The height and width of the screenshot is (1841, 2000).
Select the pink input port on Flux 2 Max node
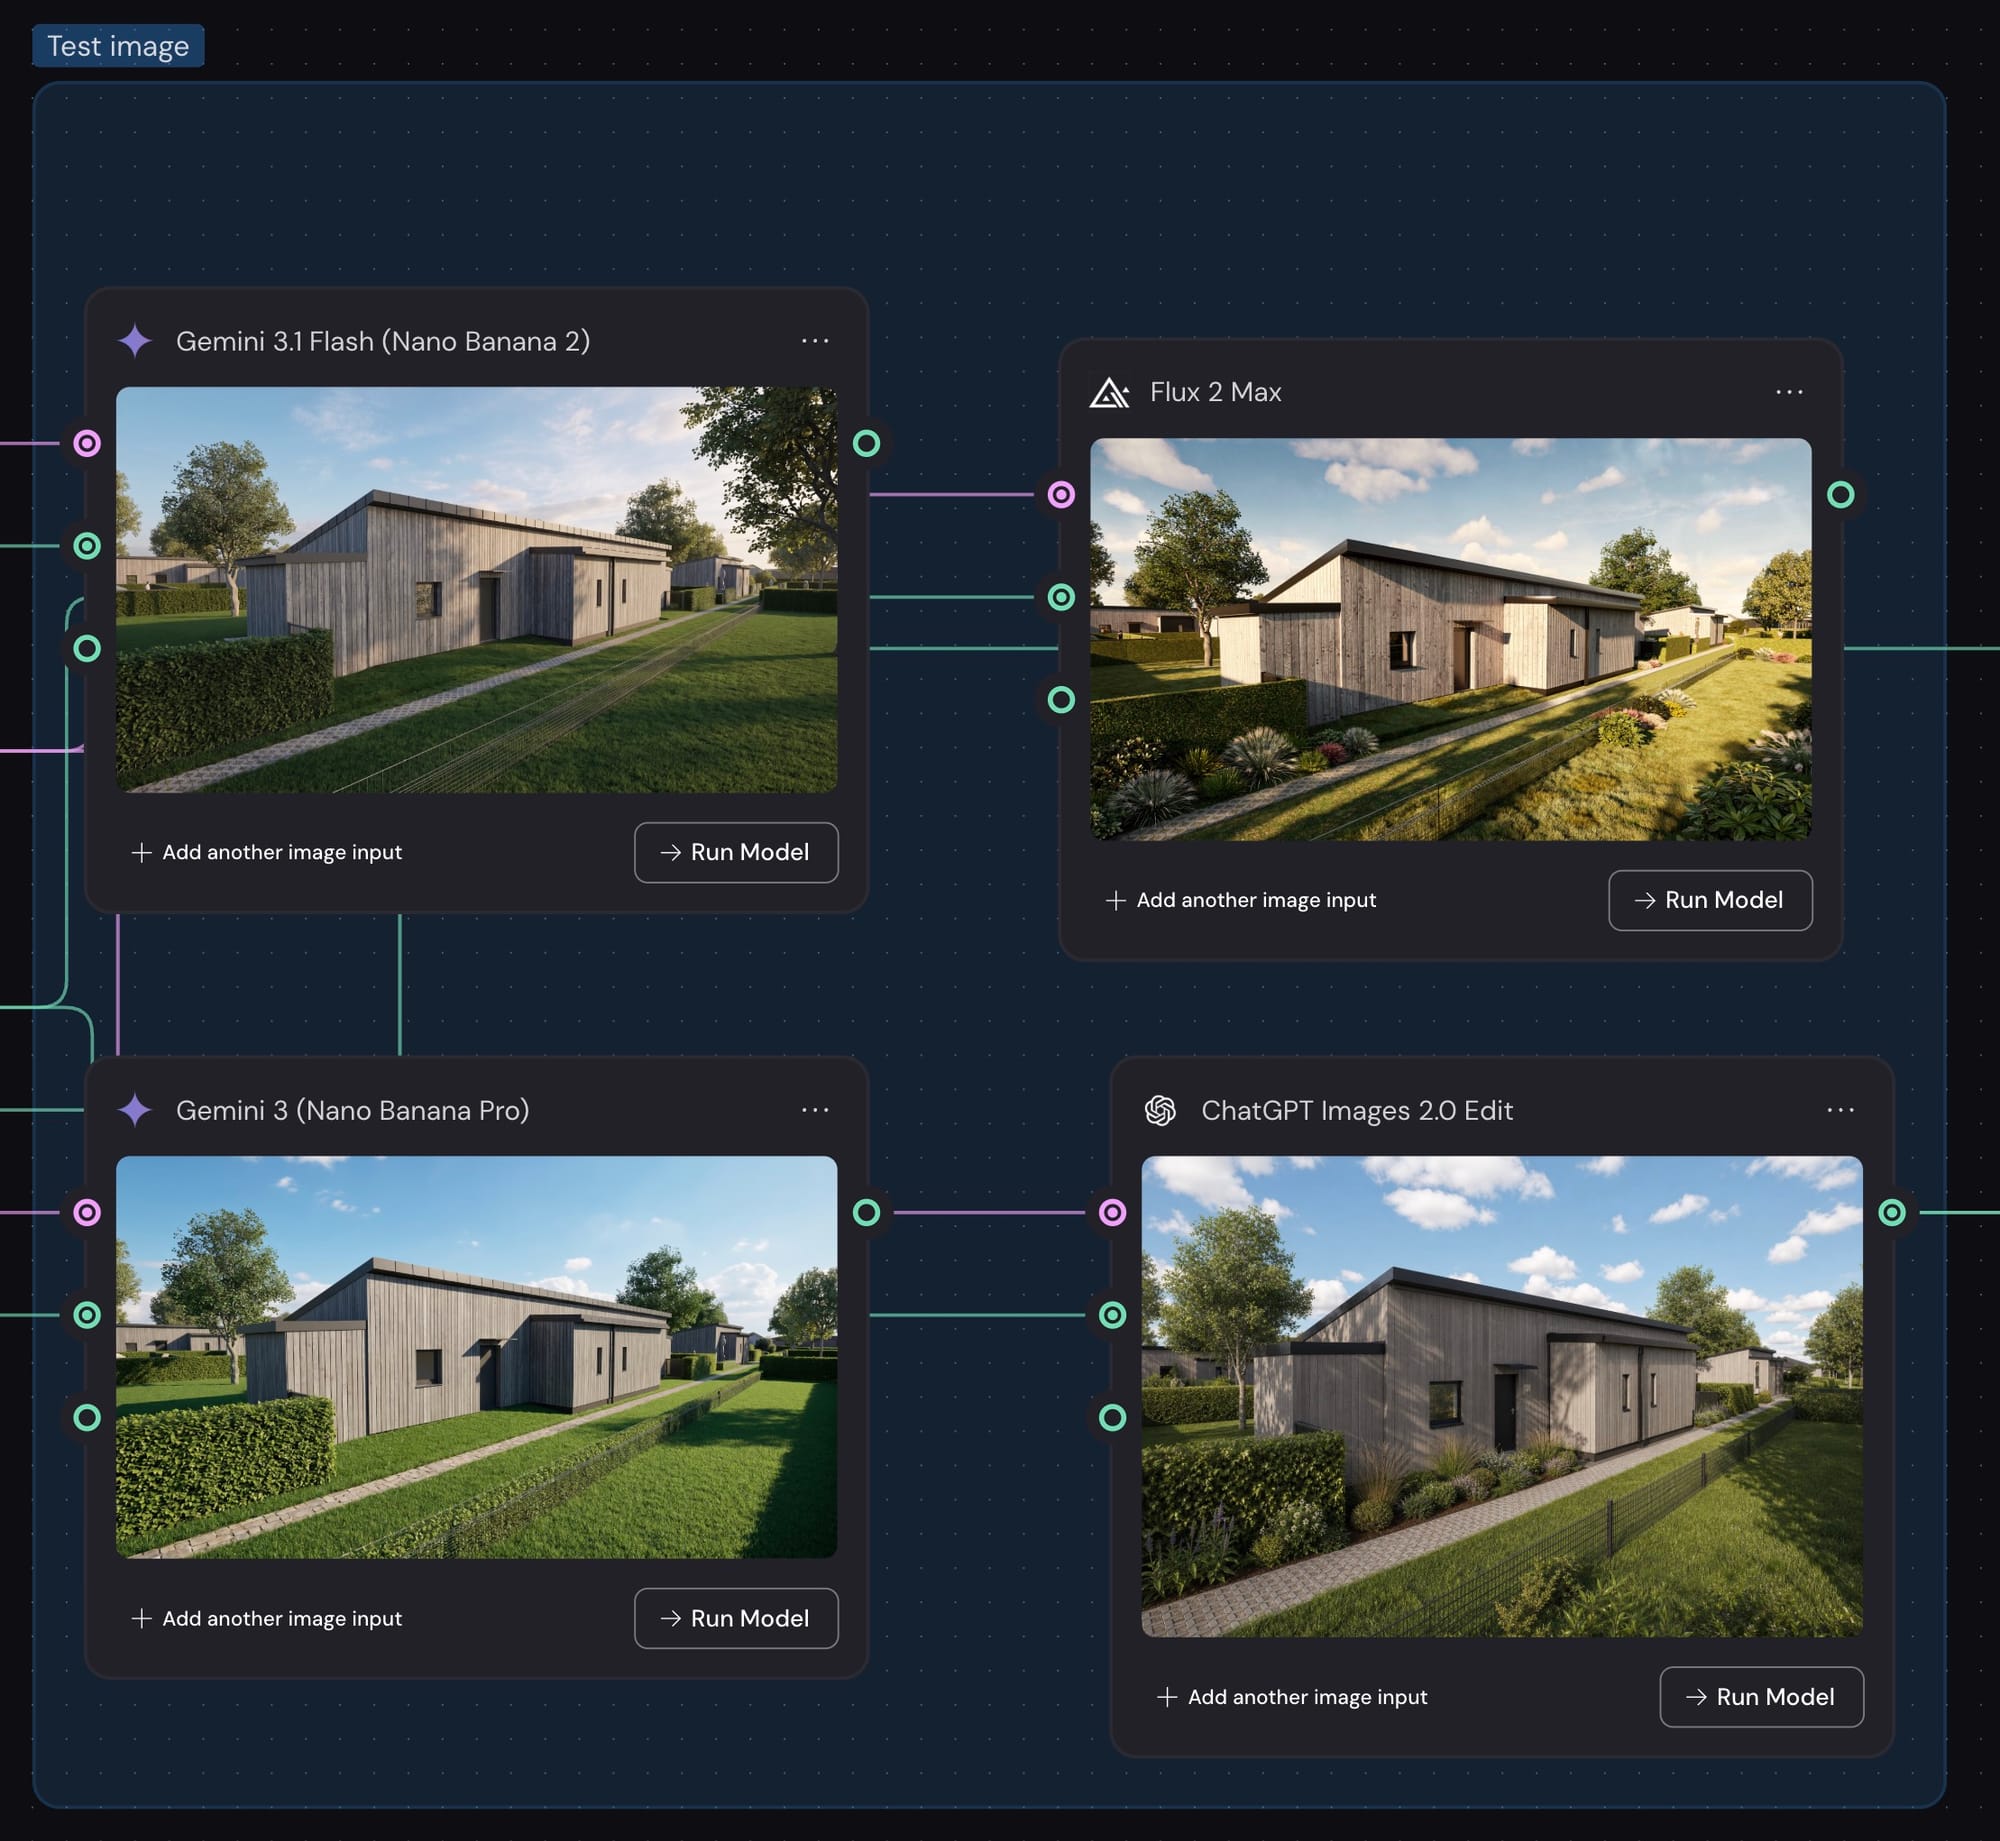pyautogui.click(x=1061, y=494)
